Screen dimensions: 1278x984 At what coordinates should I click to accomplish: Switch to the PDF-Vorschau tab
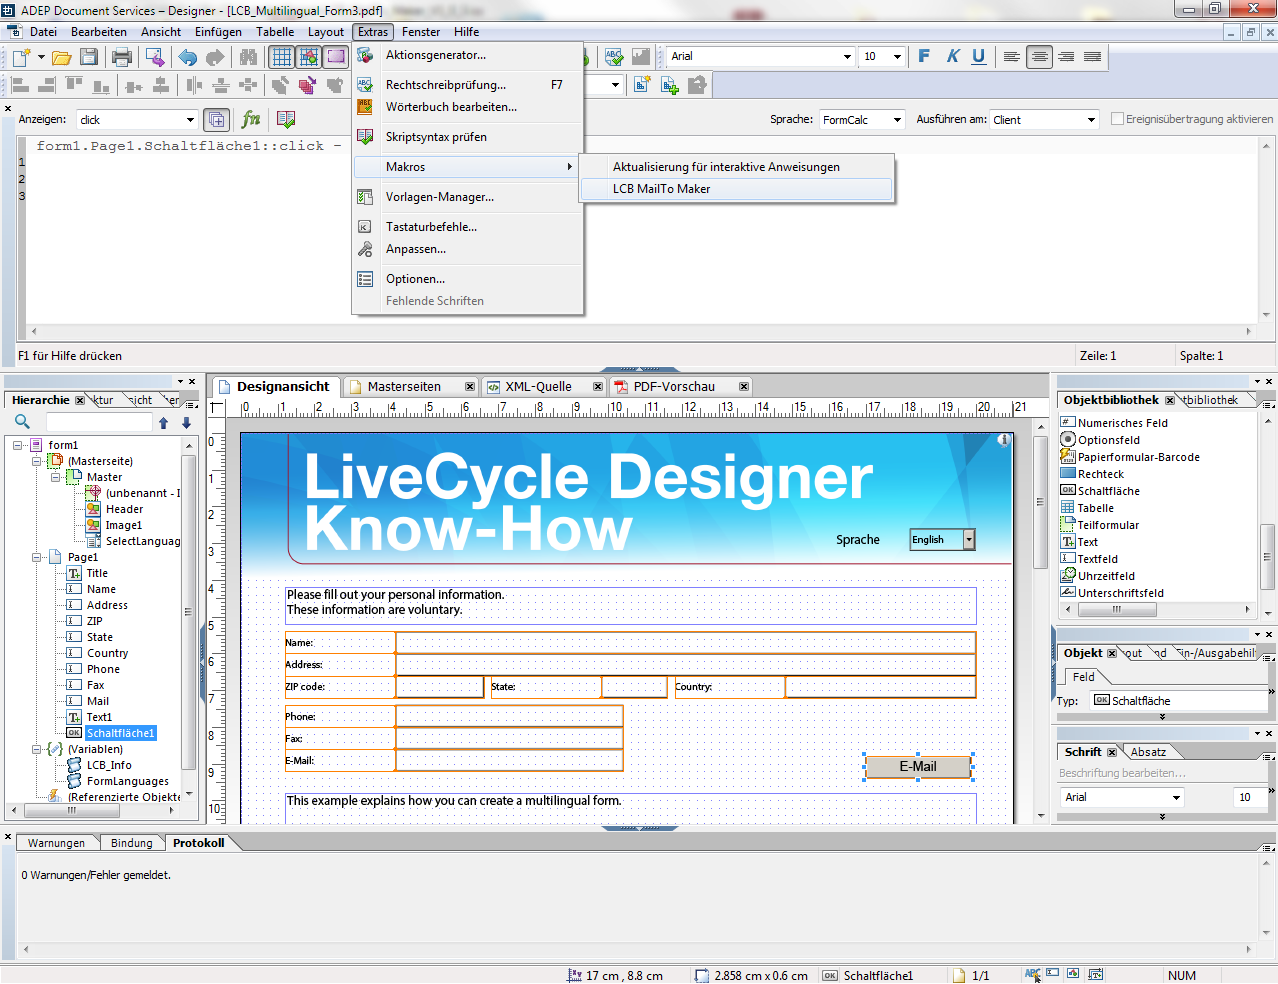tap(674, 387)
